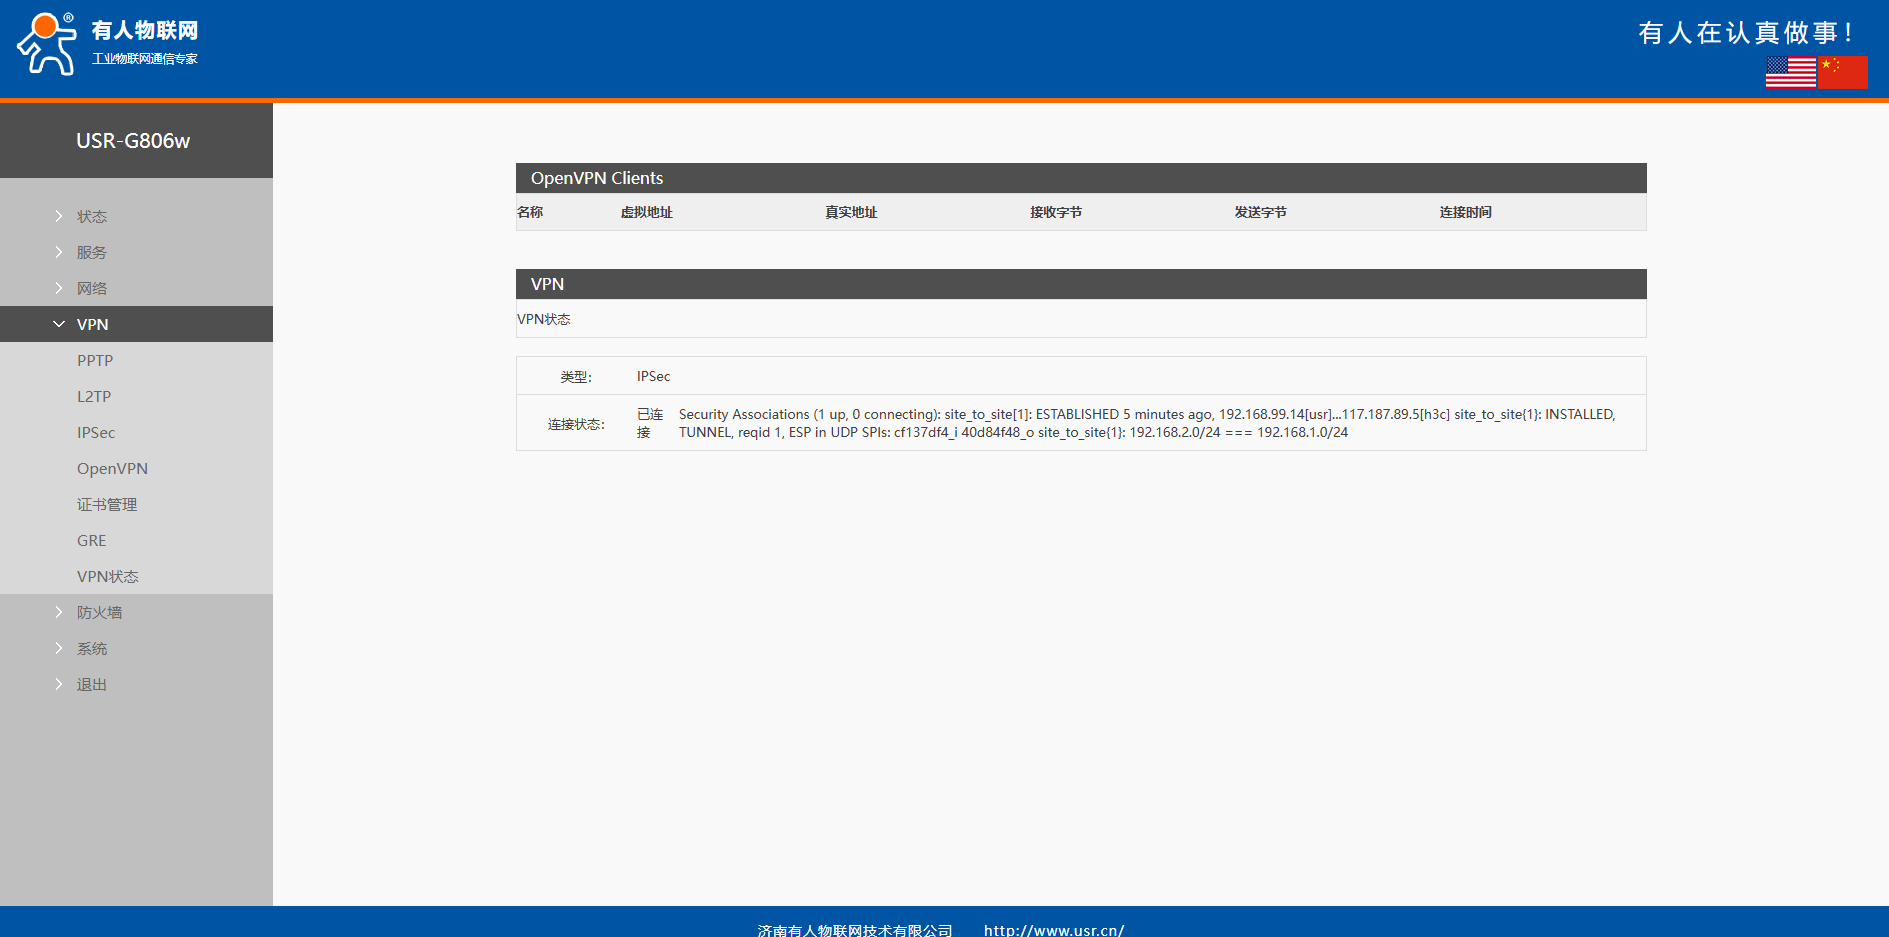Click the 连接时间 column header
Screen dimensions: 1889x937
click(x=1465, y=212)
